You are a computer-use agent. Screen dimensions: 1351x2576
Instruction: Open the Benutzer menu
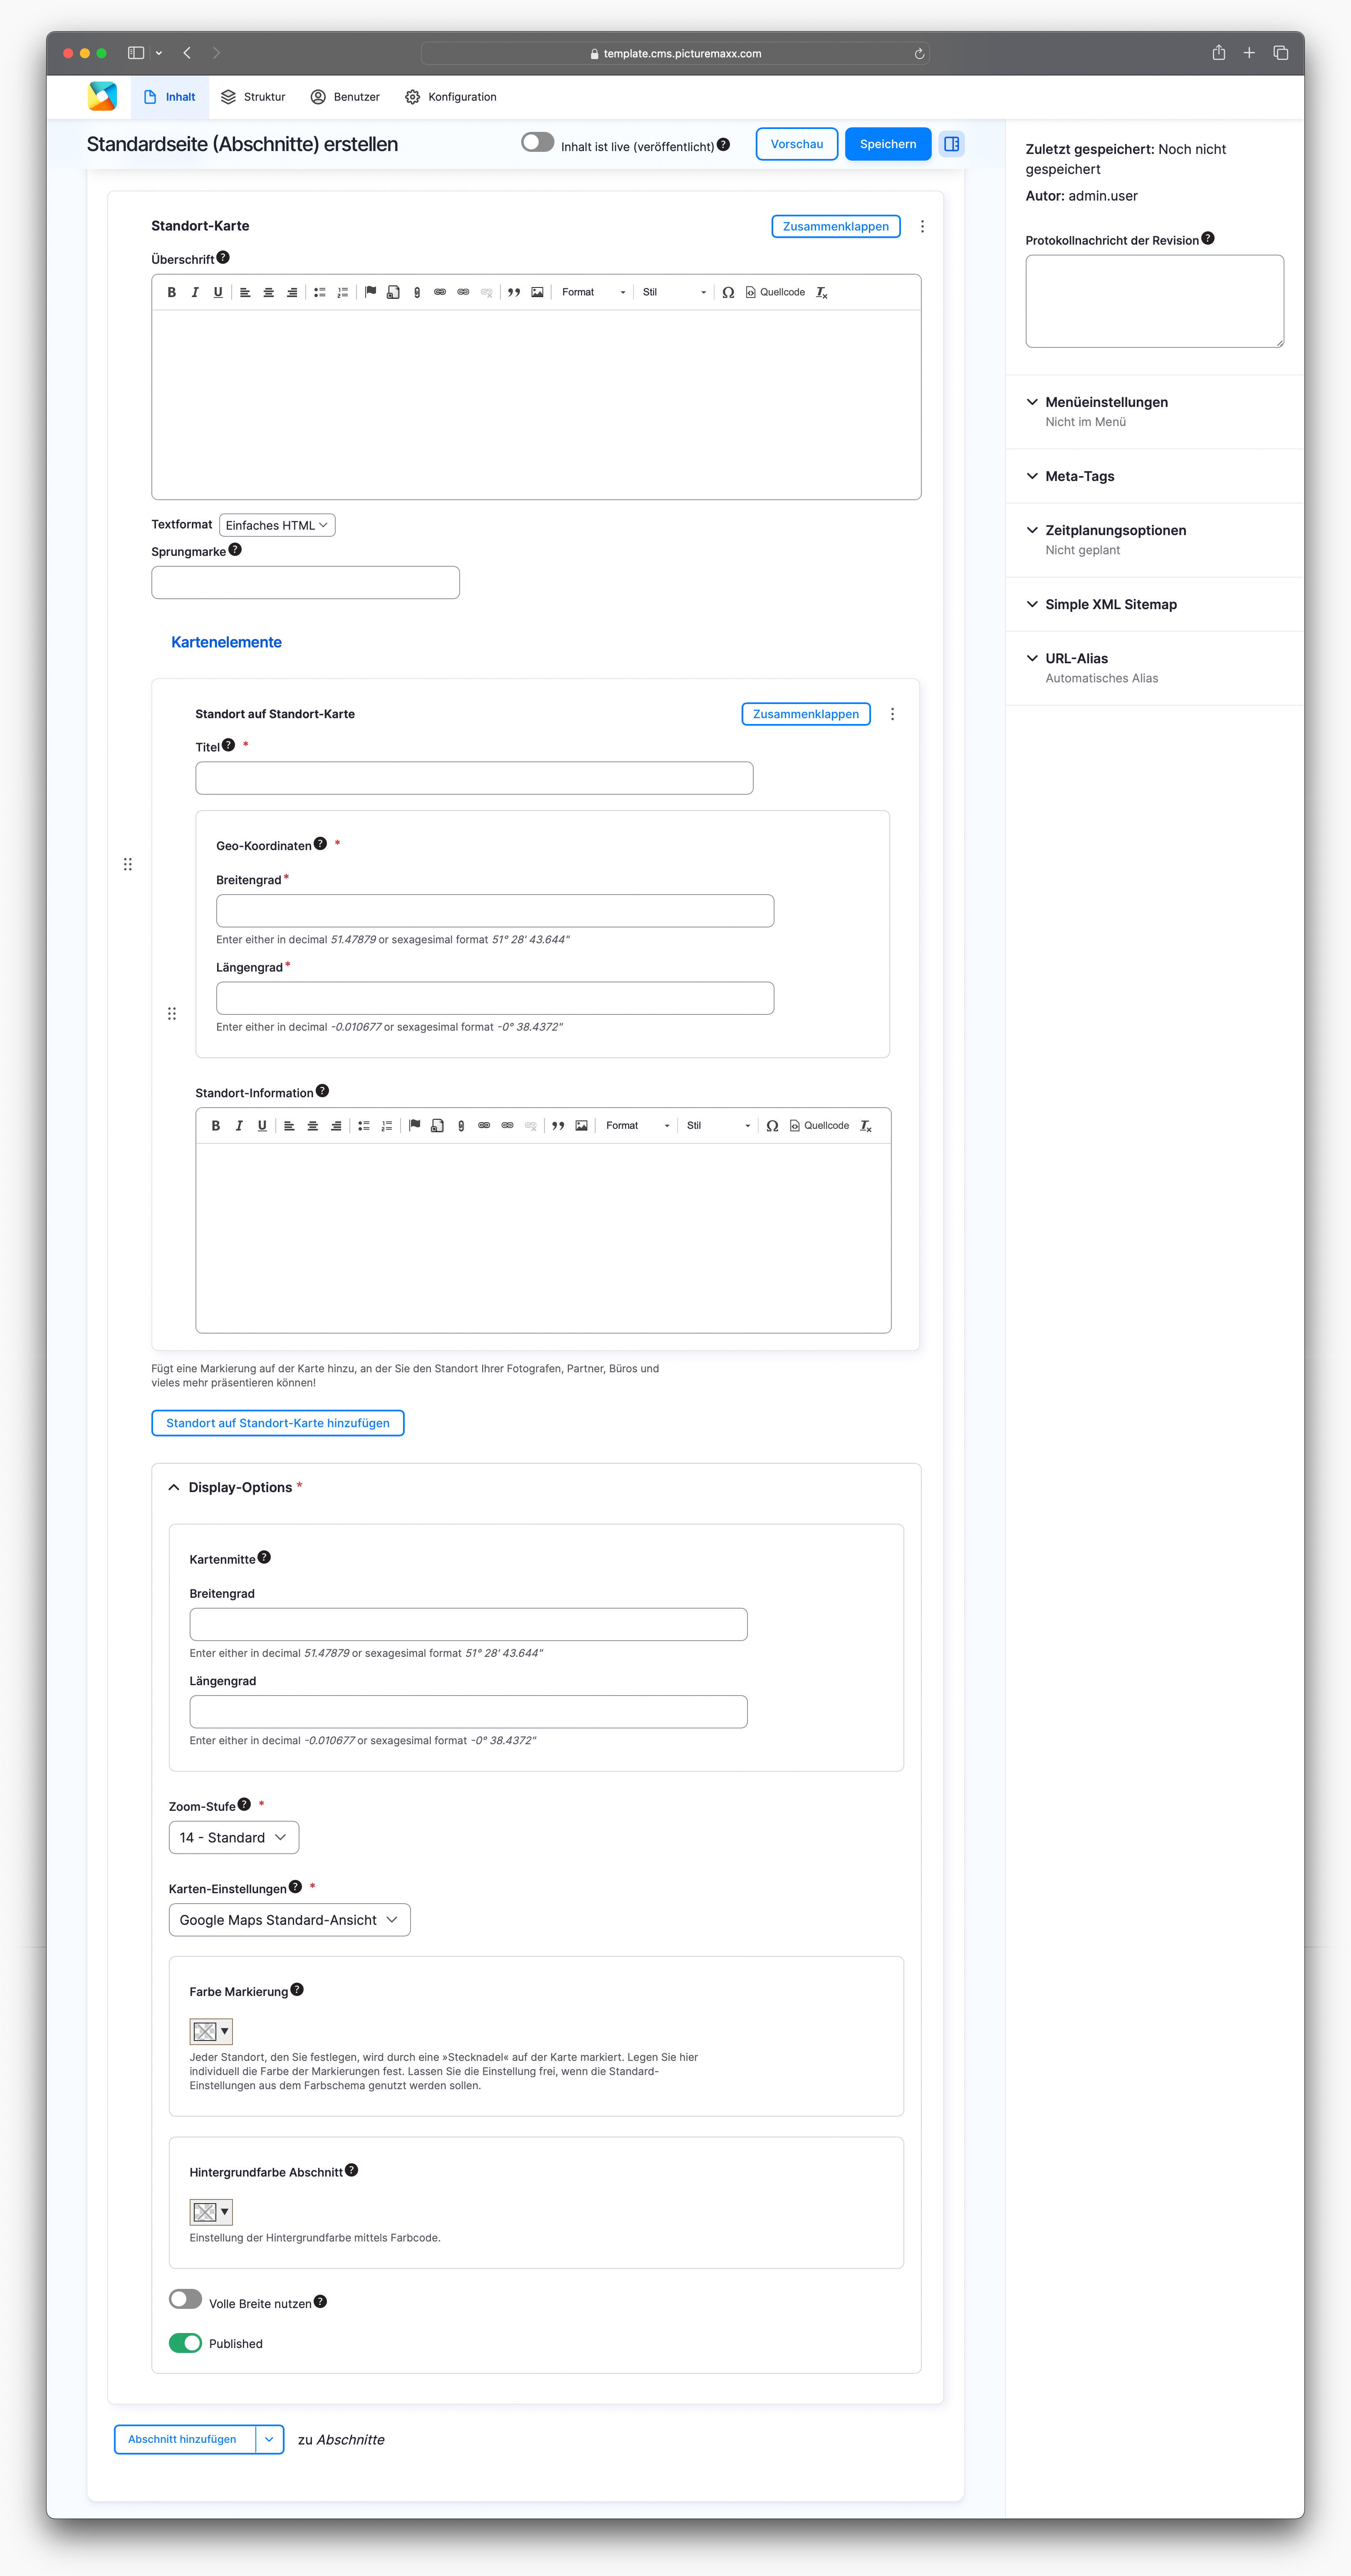point(345,97)
